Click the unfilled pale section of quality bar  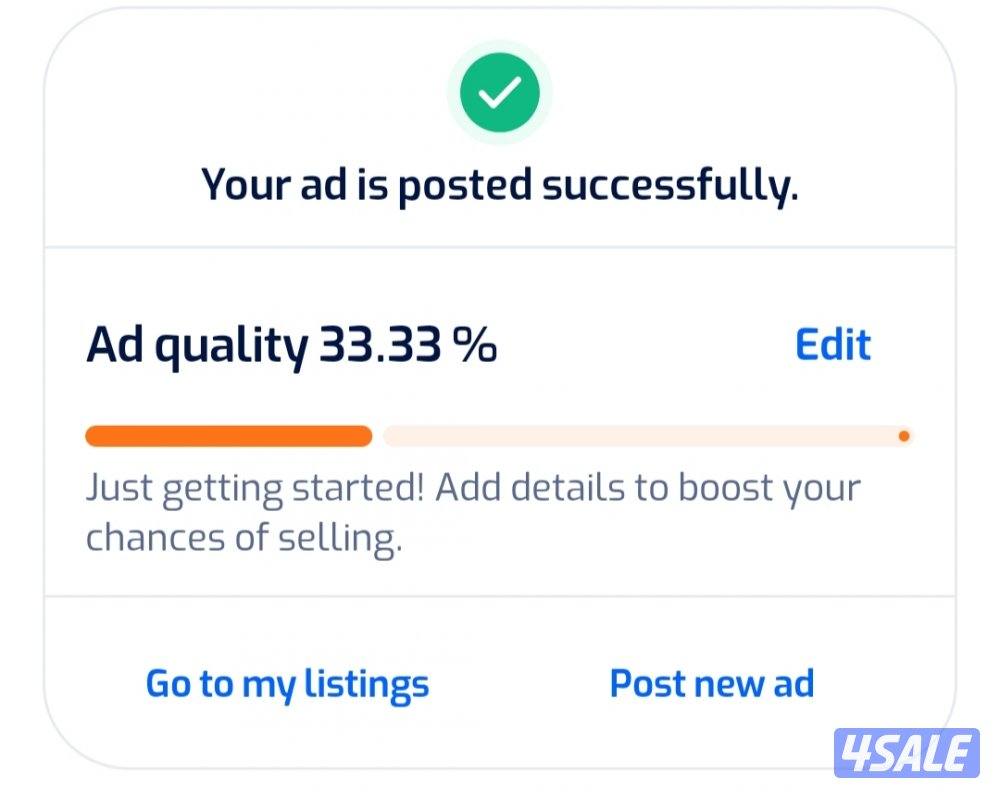[640, 436]
